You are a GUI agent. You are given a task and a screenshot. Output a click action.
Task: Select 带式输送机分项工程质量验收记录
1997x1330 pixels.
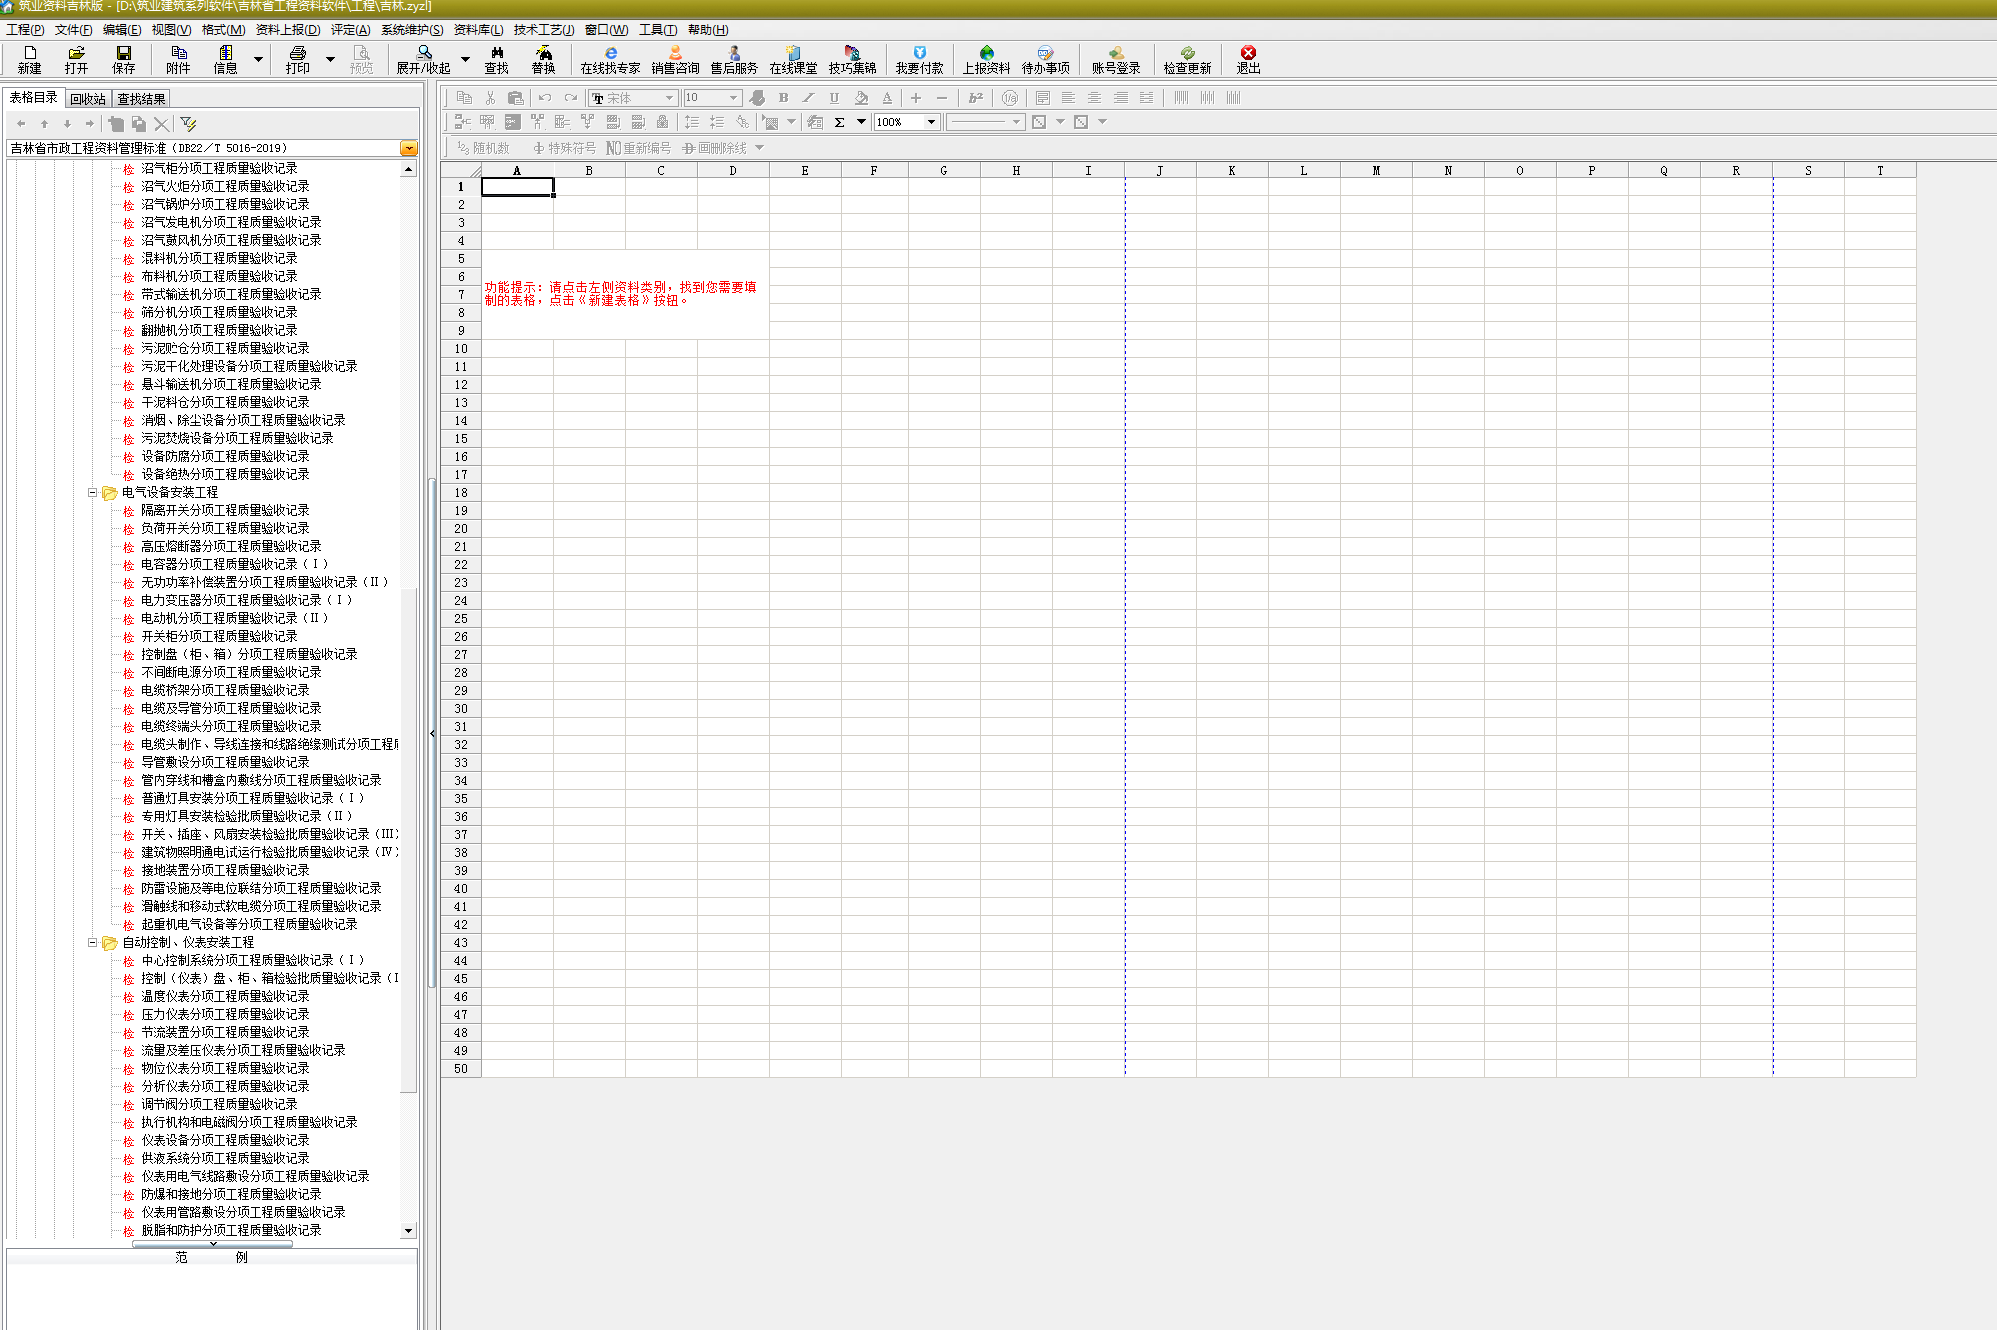[x=231, y=294]
